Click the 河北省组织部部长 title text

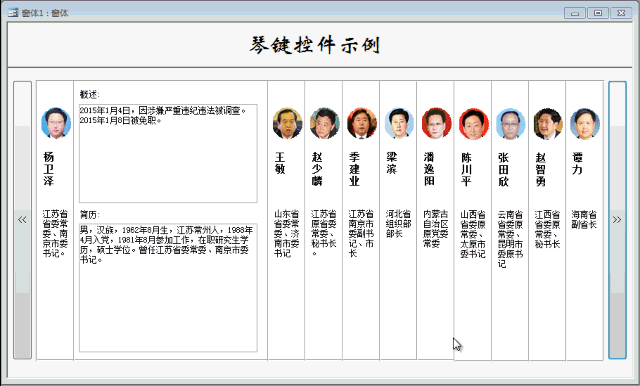point(398,224)
